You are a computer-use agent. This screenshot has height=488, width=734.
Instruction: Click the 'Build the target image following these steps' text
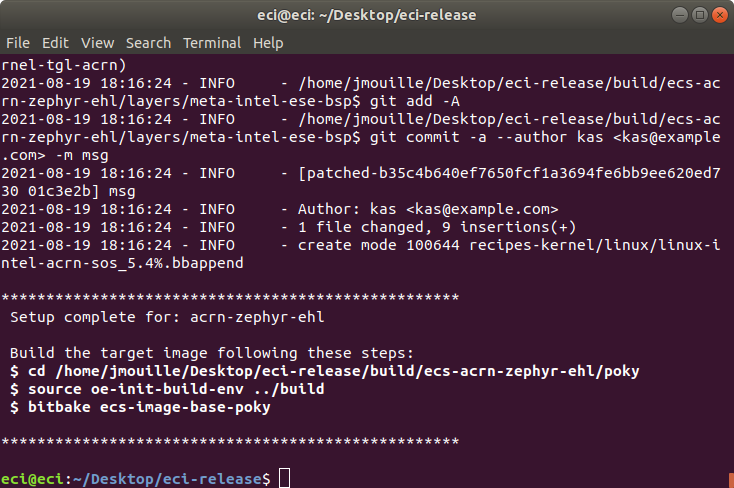coord(212,353)
